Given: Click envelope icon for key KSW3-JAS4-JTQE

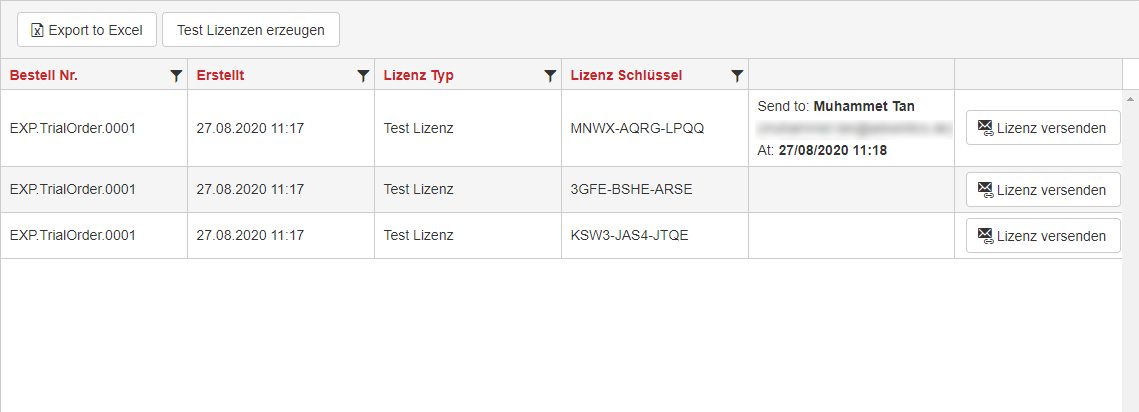Looking at the screenshot, I should click(986, 236).
